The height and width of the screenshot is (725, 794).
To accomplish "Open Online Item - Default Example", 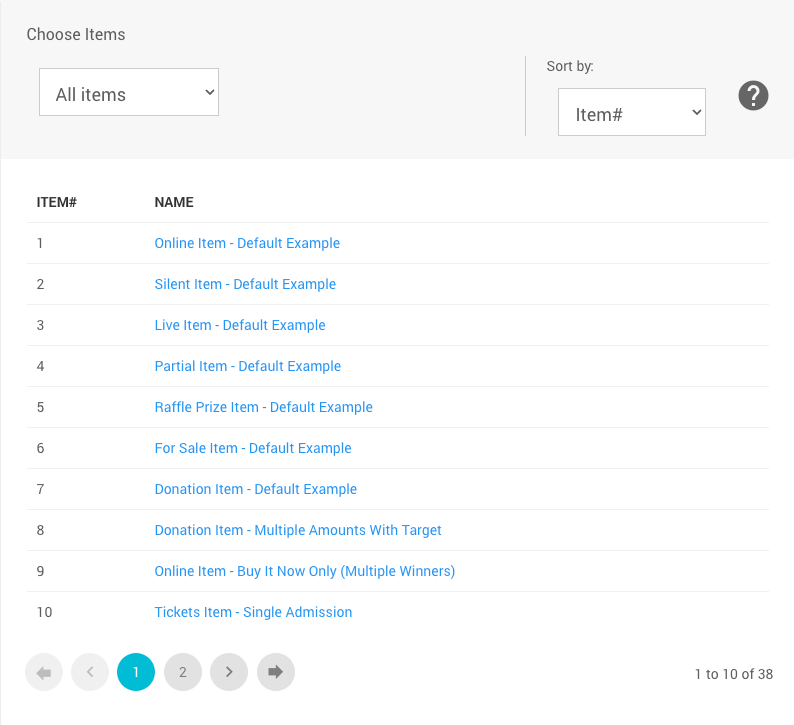I will pyautogui.click(x=247, y=243).
